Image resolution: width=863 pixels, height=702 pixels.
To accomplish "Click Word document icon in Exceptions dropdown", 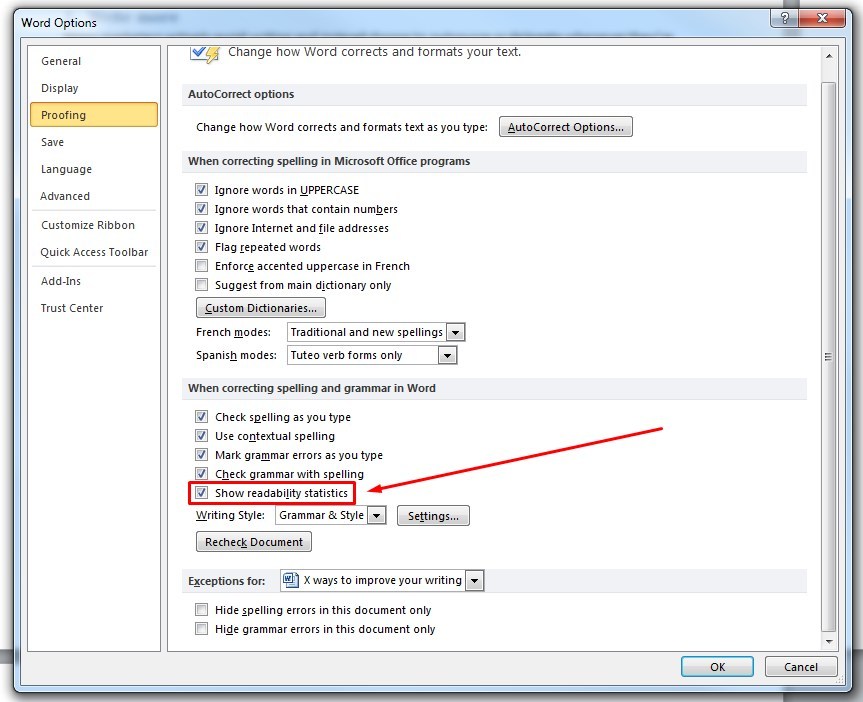I will (x=290, y=580).
